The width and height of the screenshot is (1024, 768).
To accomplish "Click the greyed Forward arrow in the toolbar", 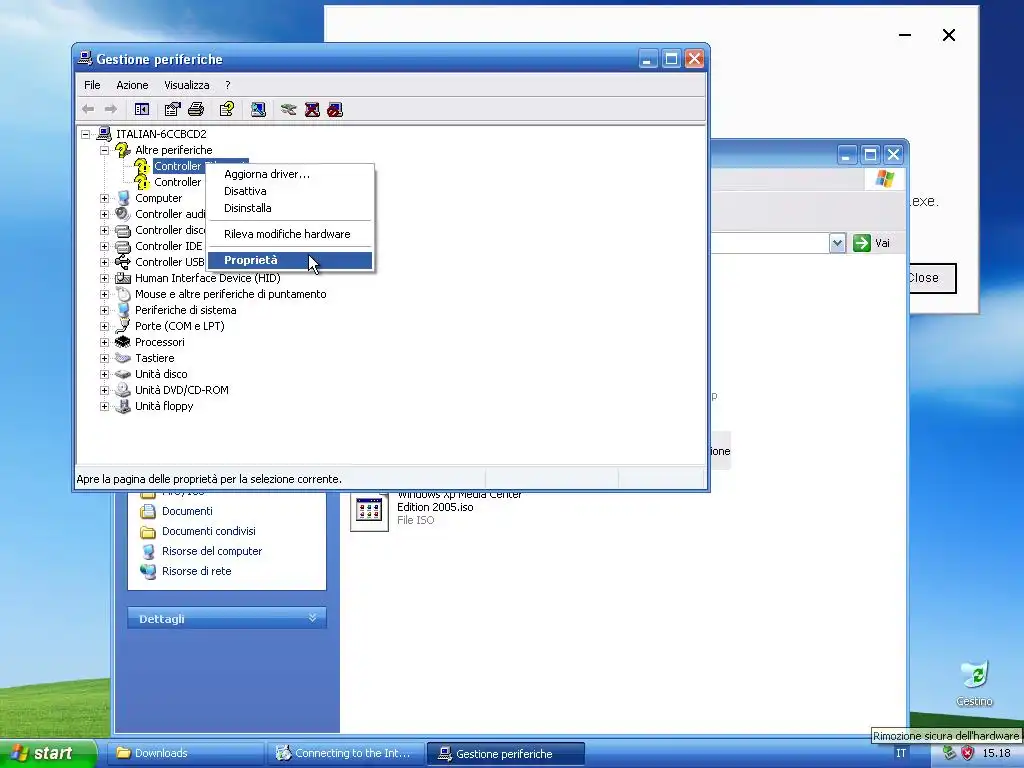I will (x=111, y=110).
